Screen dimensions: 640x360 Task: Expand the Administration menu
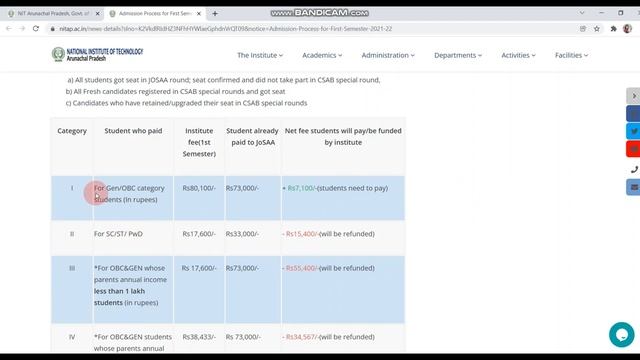point(388,55)
